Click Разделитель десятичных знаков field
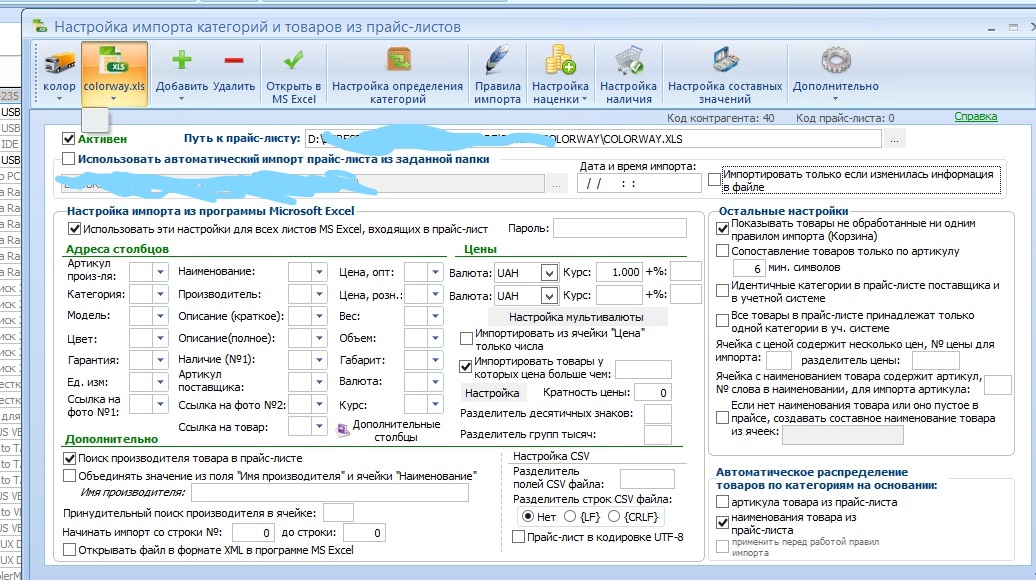 [x=657, y=414]
